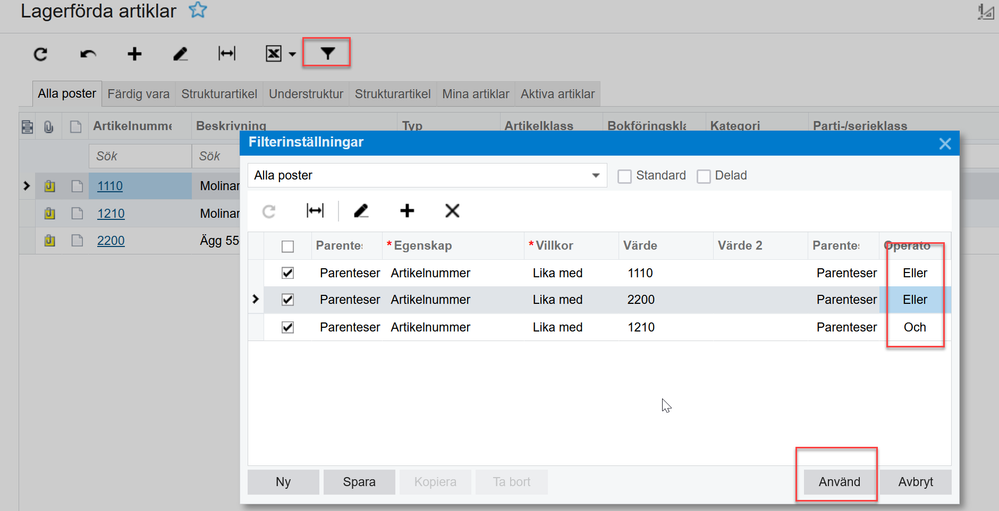Enable the Standard checkbox
Screen dimensions: 999x511
(625, 176)
